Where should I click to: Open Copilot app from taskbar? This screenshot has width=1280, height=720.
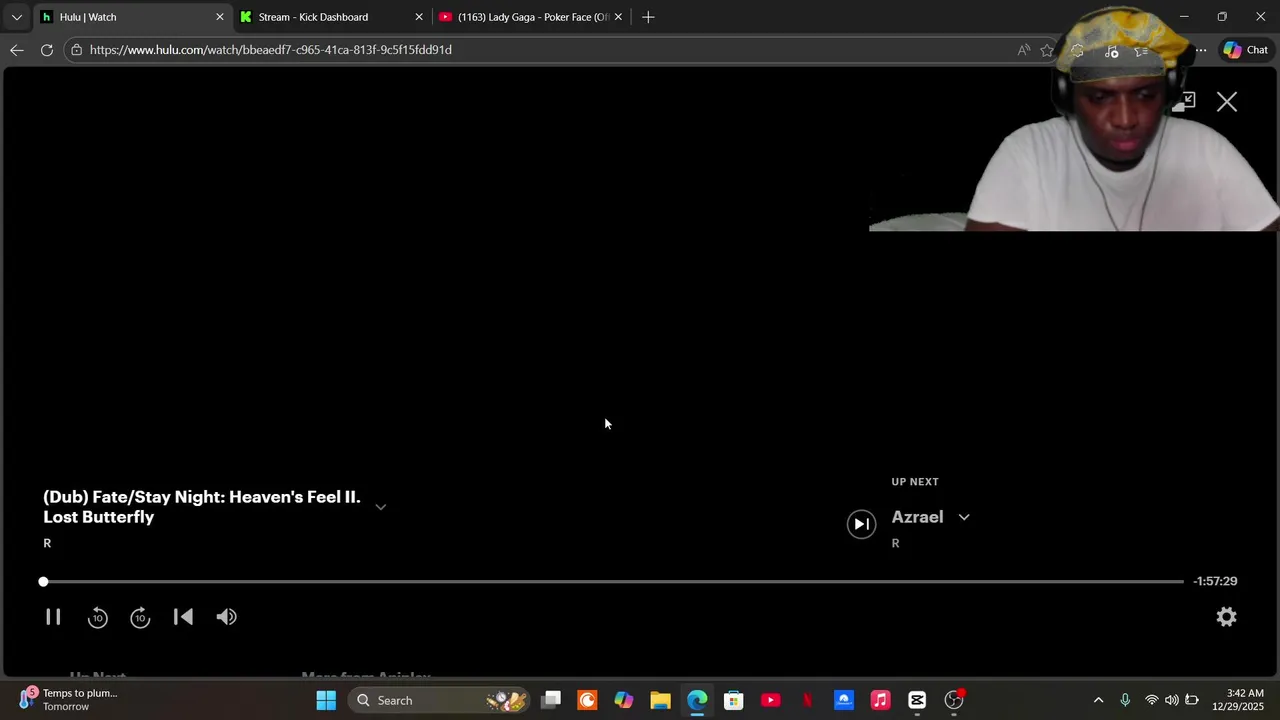tap(623, 700)
